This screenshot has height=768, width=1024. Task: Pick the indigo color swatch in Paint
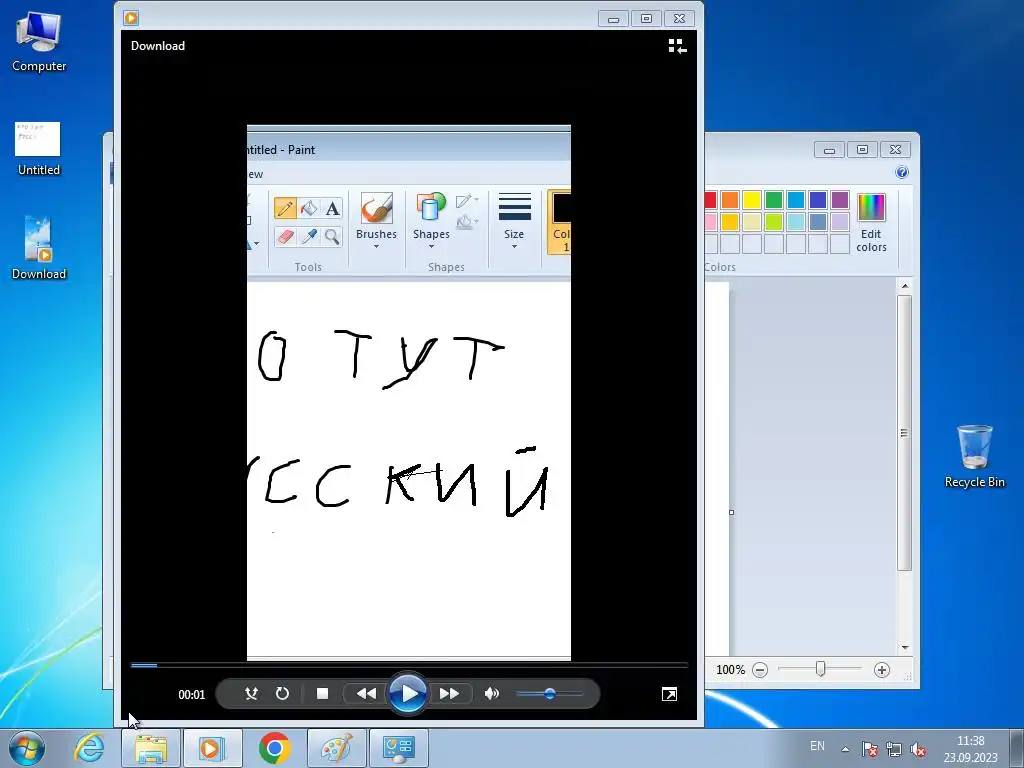point(818,200)
